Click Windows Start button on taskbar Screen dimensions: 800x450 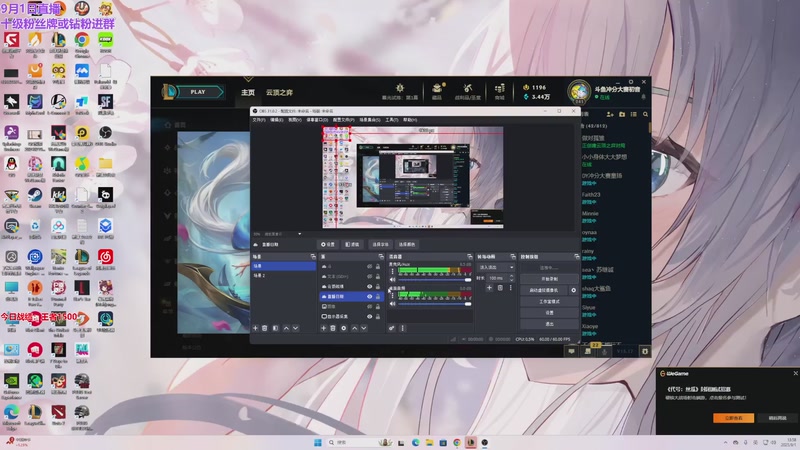[x=318, y=442]
